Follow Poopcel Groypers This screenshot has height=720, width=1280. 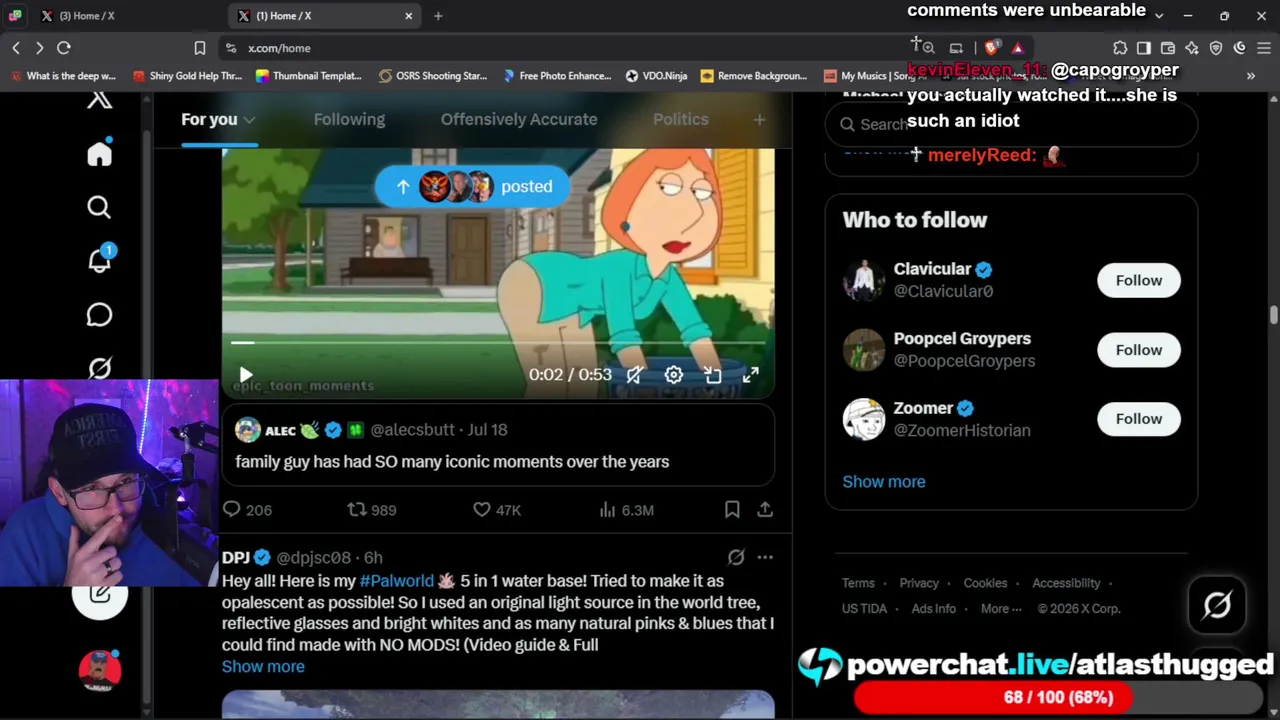1139,350
